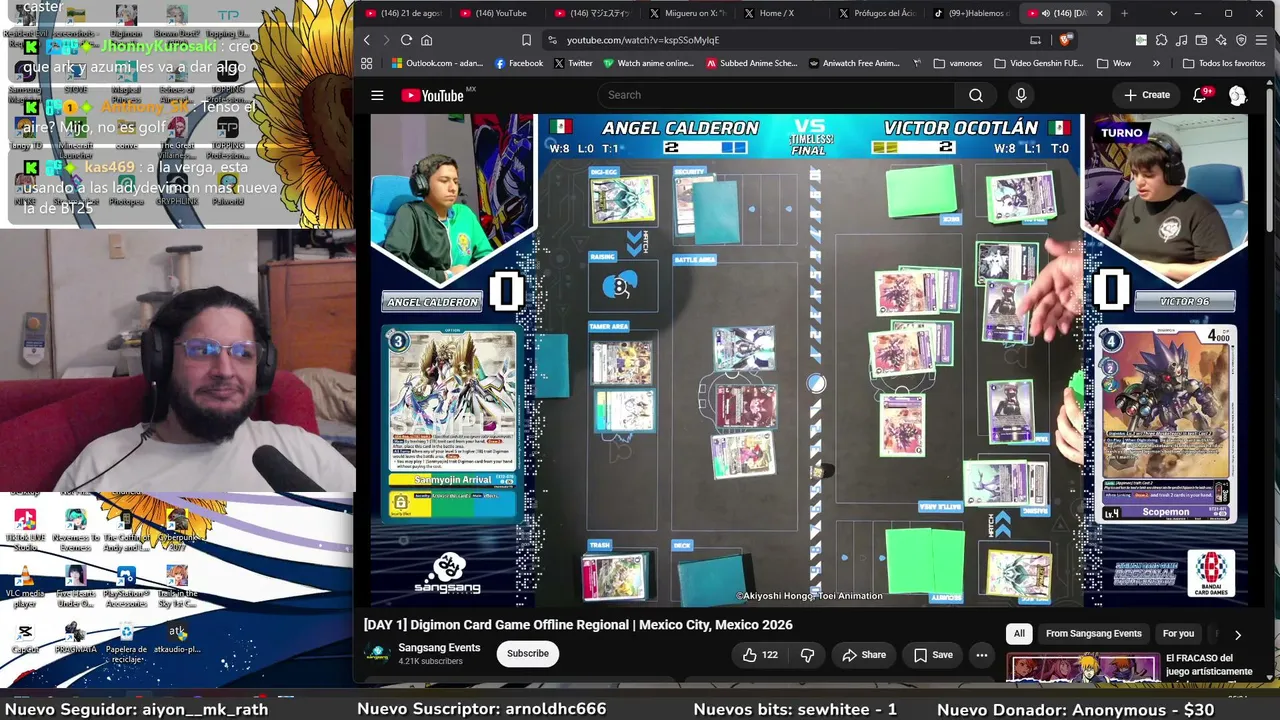Select the From Sangsang Events chip
This screenshot has width=1280, height=720.
pos(1093,634)
